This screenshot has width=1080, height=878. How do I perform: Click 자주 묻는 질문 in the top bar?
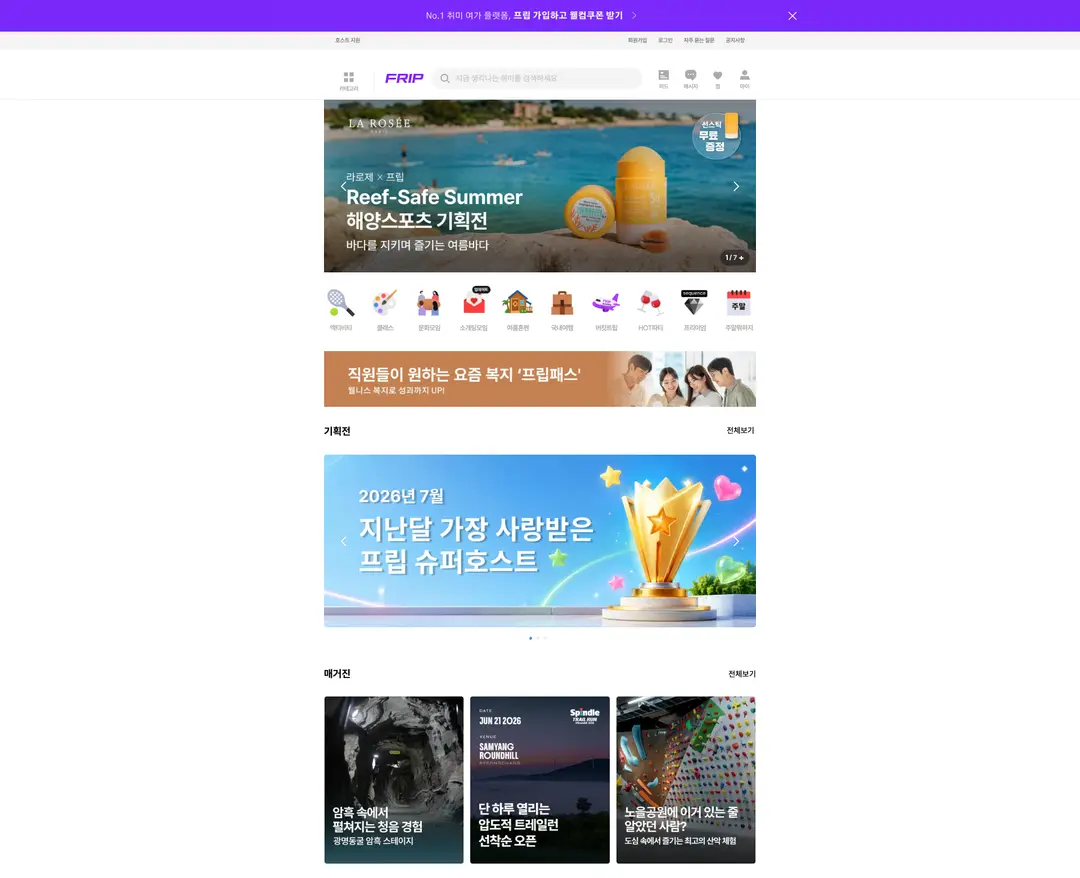pos(699,41)
